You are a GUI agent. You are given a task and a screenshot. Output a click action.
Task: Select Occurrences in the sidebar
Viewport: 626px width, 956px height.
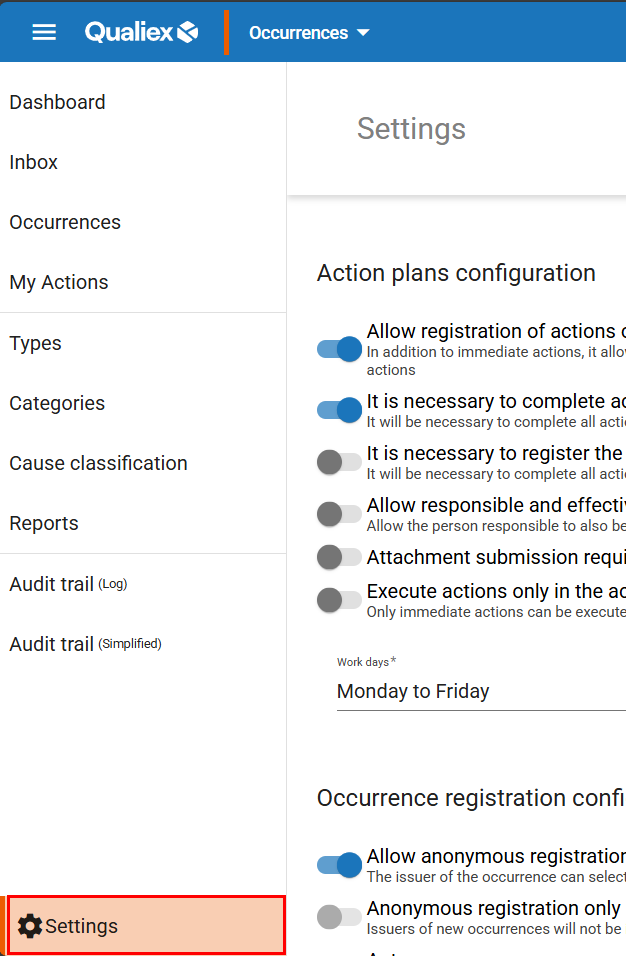[x=65, y=222]
